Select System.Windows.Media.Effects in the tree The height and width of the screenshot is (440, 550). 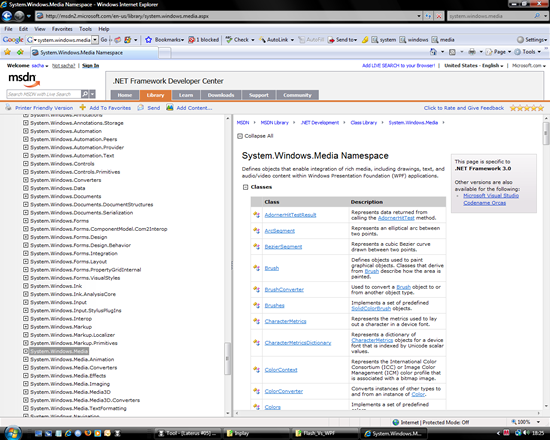click(x=68, y=376)
